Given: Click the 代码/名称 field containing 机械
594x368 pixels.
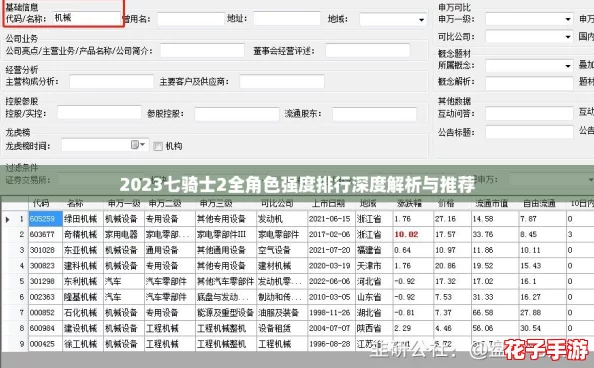Looking at the screenshot, I should 86,18.
